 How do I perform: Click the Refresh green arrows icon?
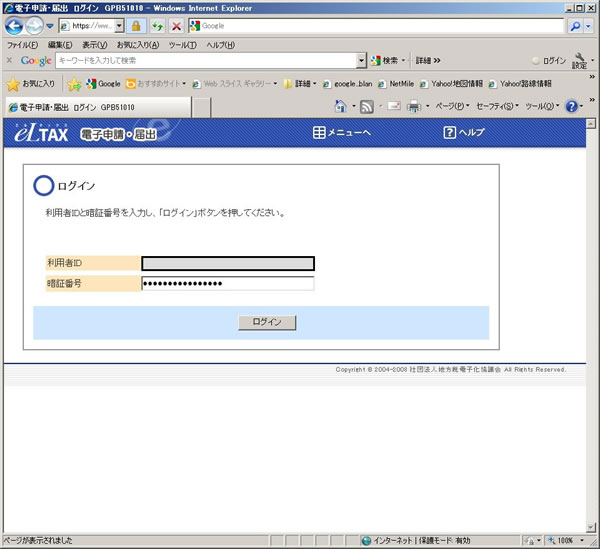click(x=157, y=26)
